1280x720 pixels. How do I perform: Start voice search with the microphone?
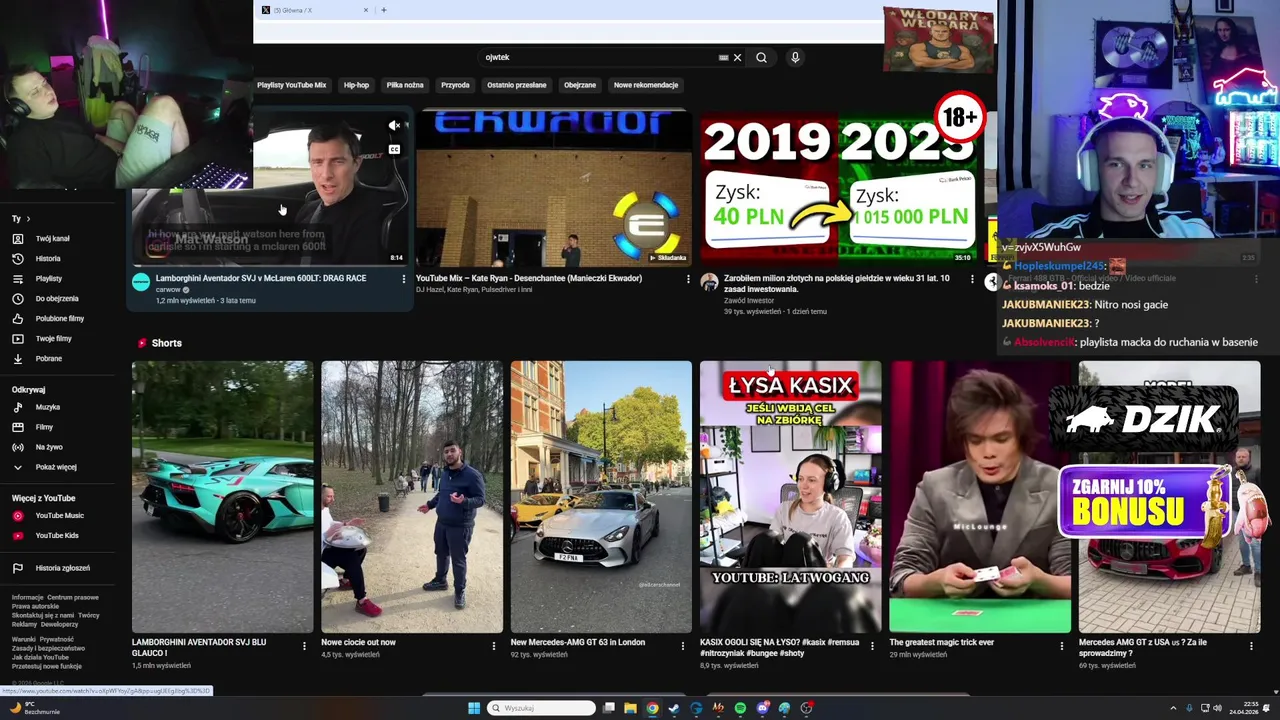tap(795, 57)
